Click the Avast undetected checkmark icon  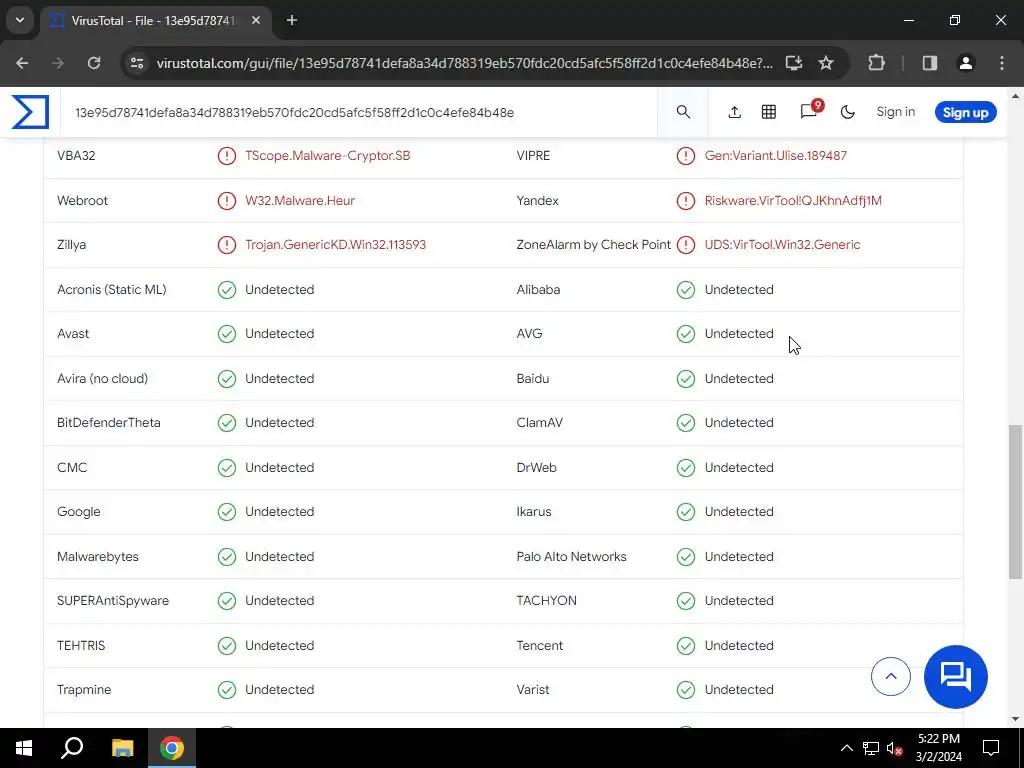coord(227,334)
